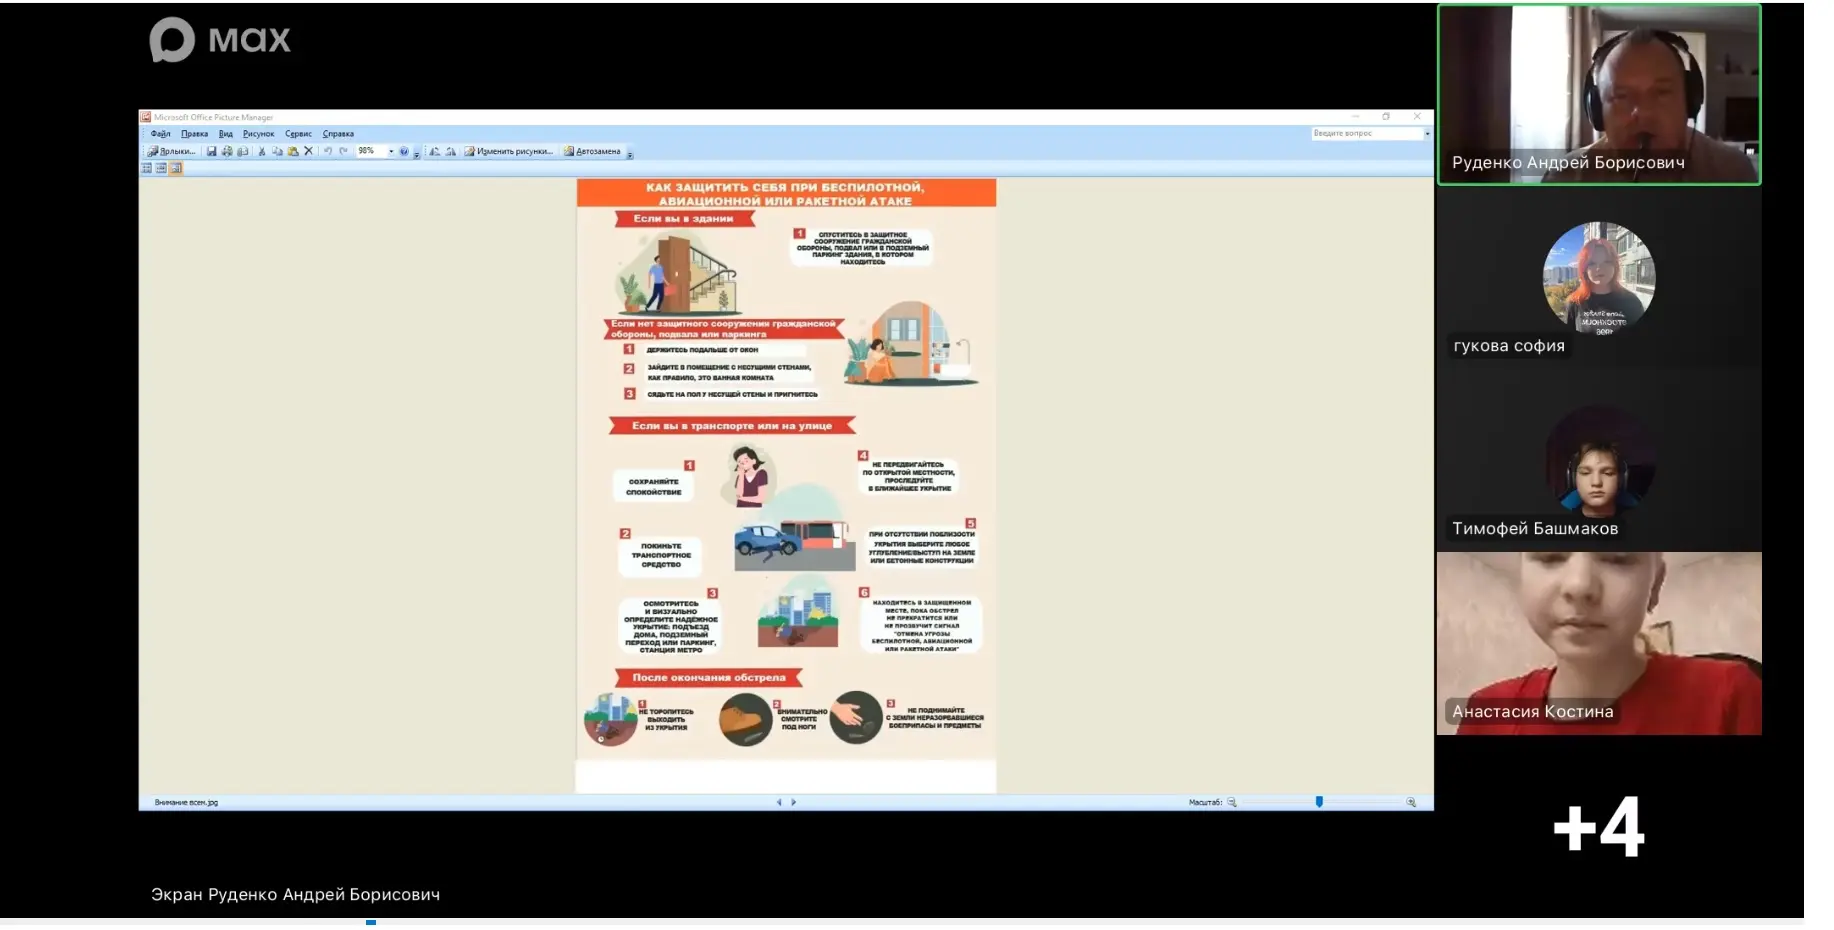
Task: Click the Send by e-mail icon
Action: click(243, 151)
